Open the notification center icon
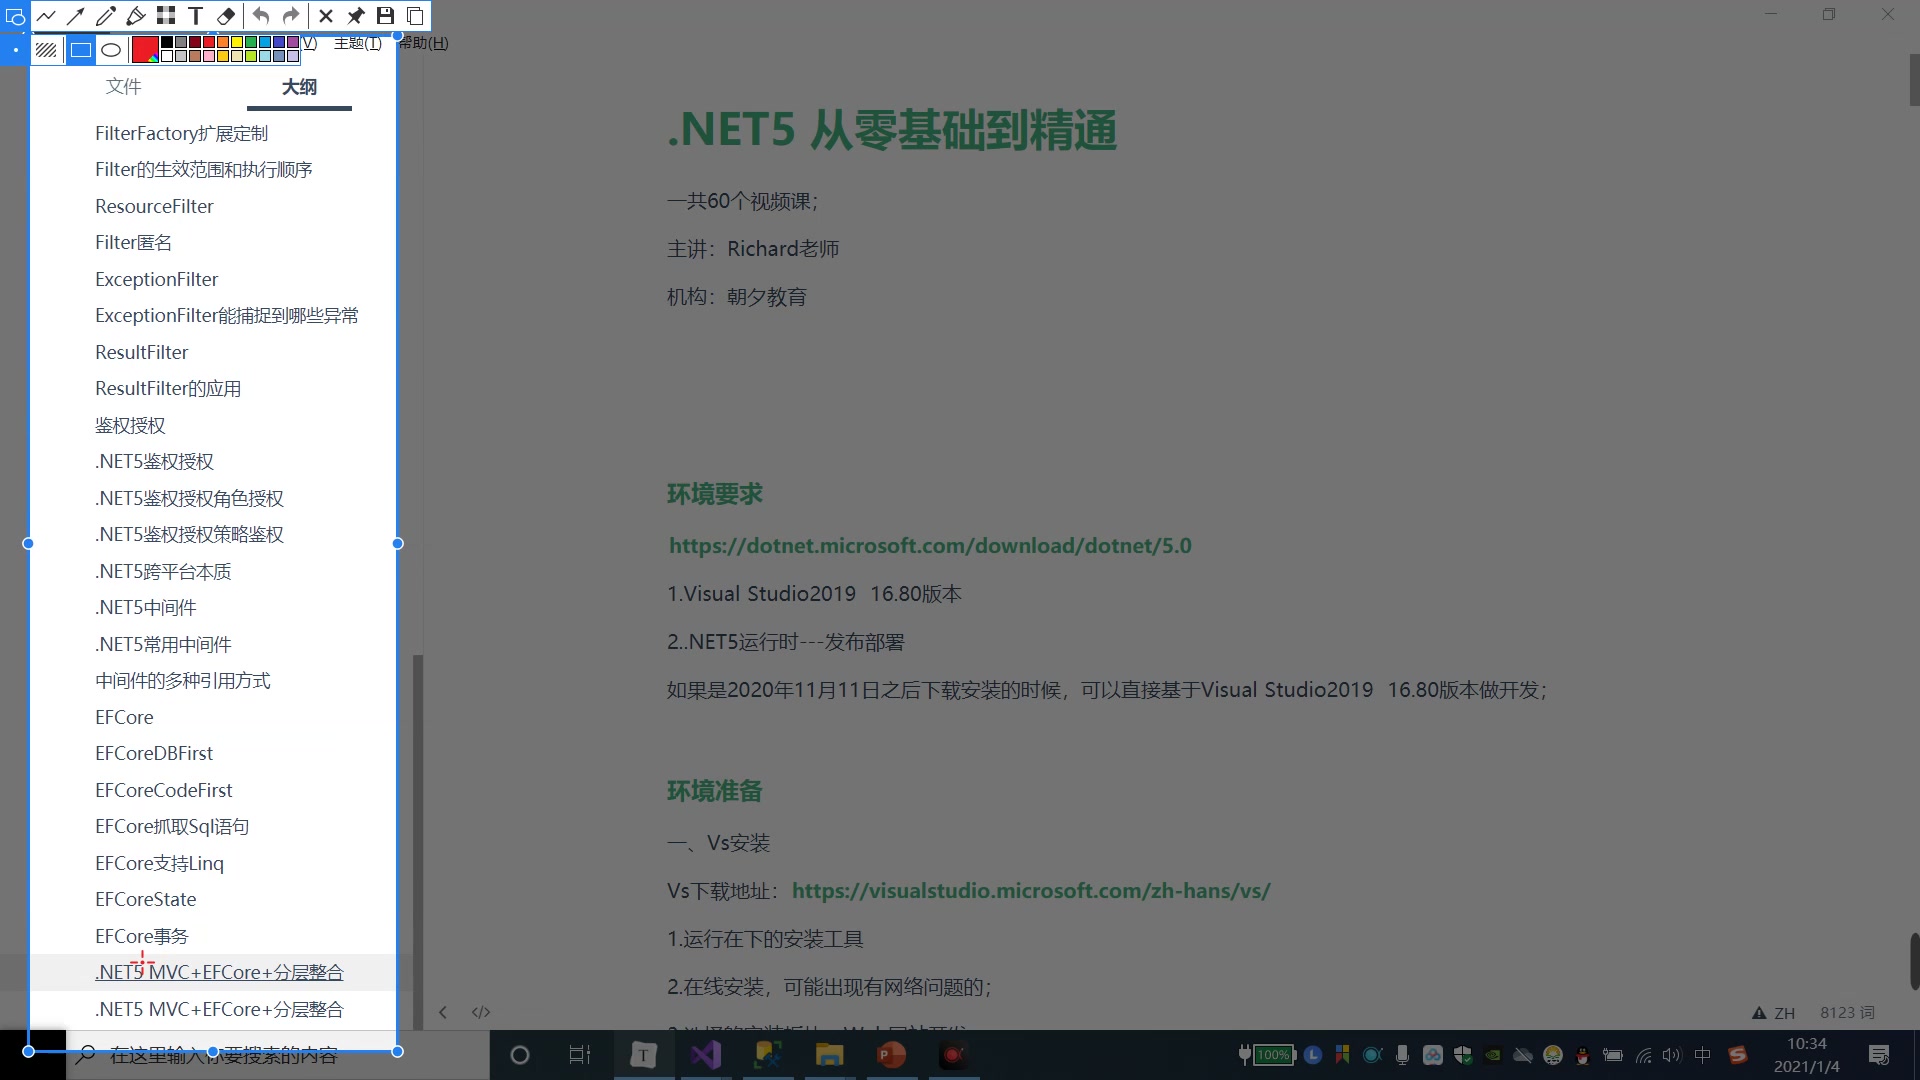The width and height of the screenshot is (1920, 1080). tap(1879, 1055)
